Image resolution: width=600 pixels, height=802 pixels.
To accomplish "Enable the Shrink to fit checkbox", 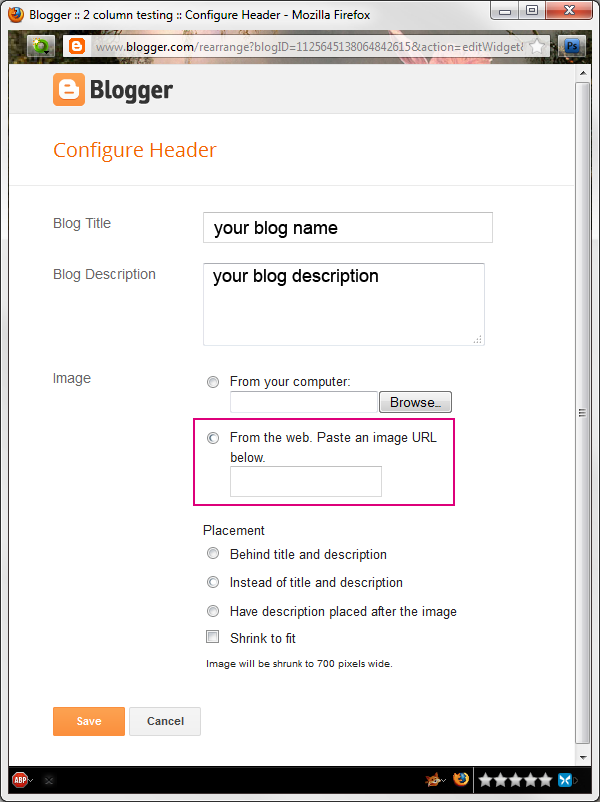I will click(212, 637).
